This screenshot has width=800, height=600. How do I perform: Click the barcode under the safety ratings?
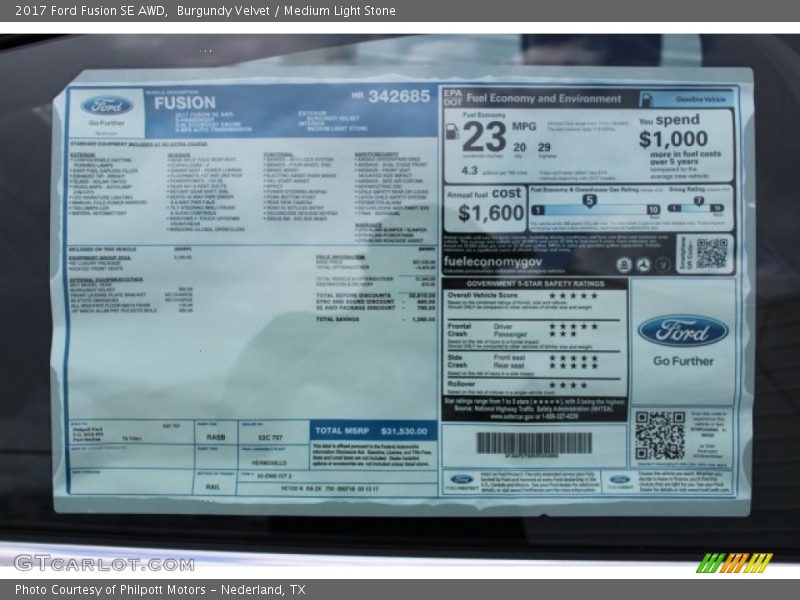[x=533, y=443]
